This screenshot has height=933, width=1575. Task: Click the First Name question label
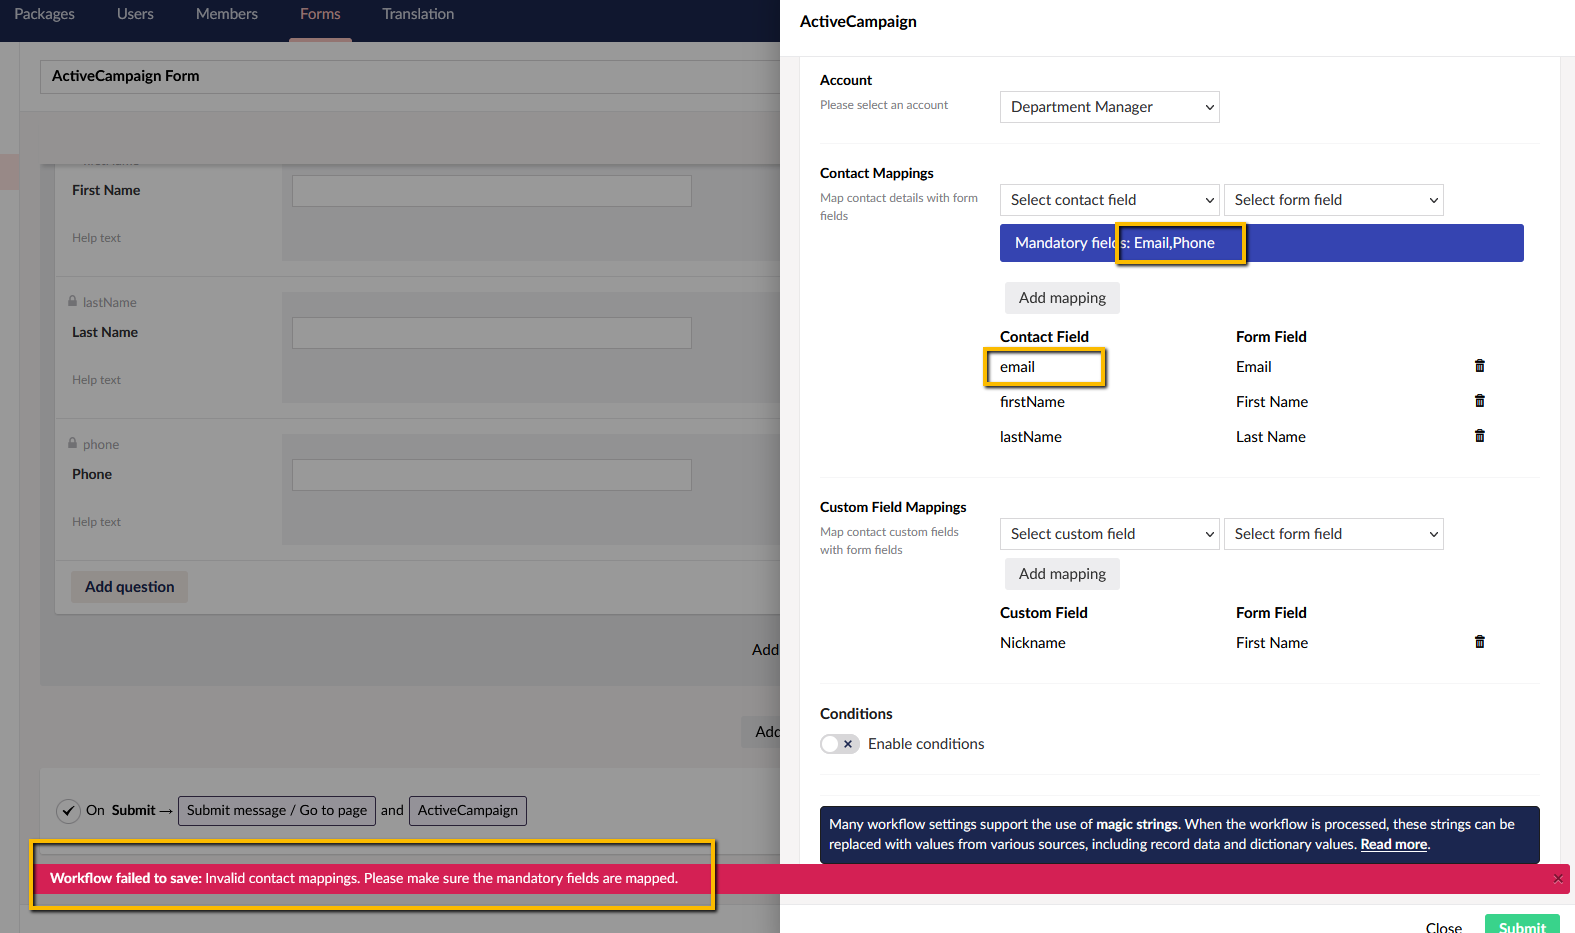106,190
